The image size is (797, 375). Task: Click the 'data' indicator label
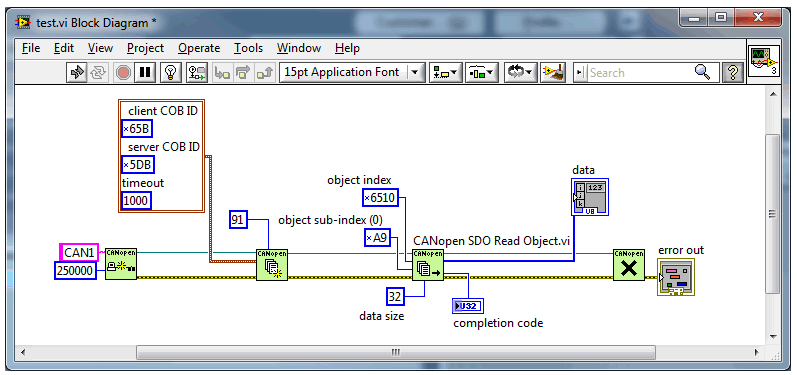(x=583, y=170)
